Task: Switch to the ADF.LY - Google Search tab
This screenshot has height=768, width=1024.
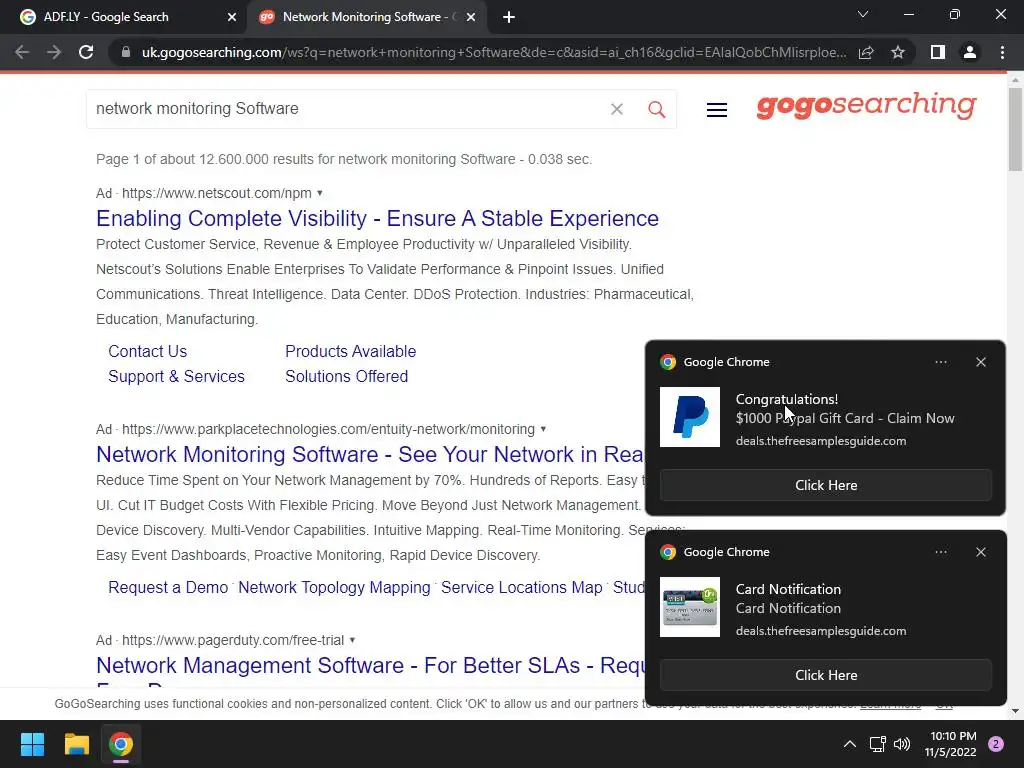Action: click(123, 17)
